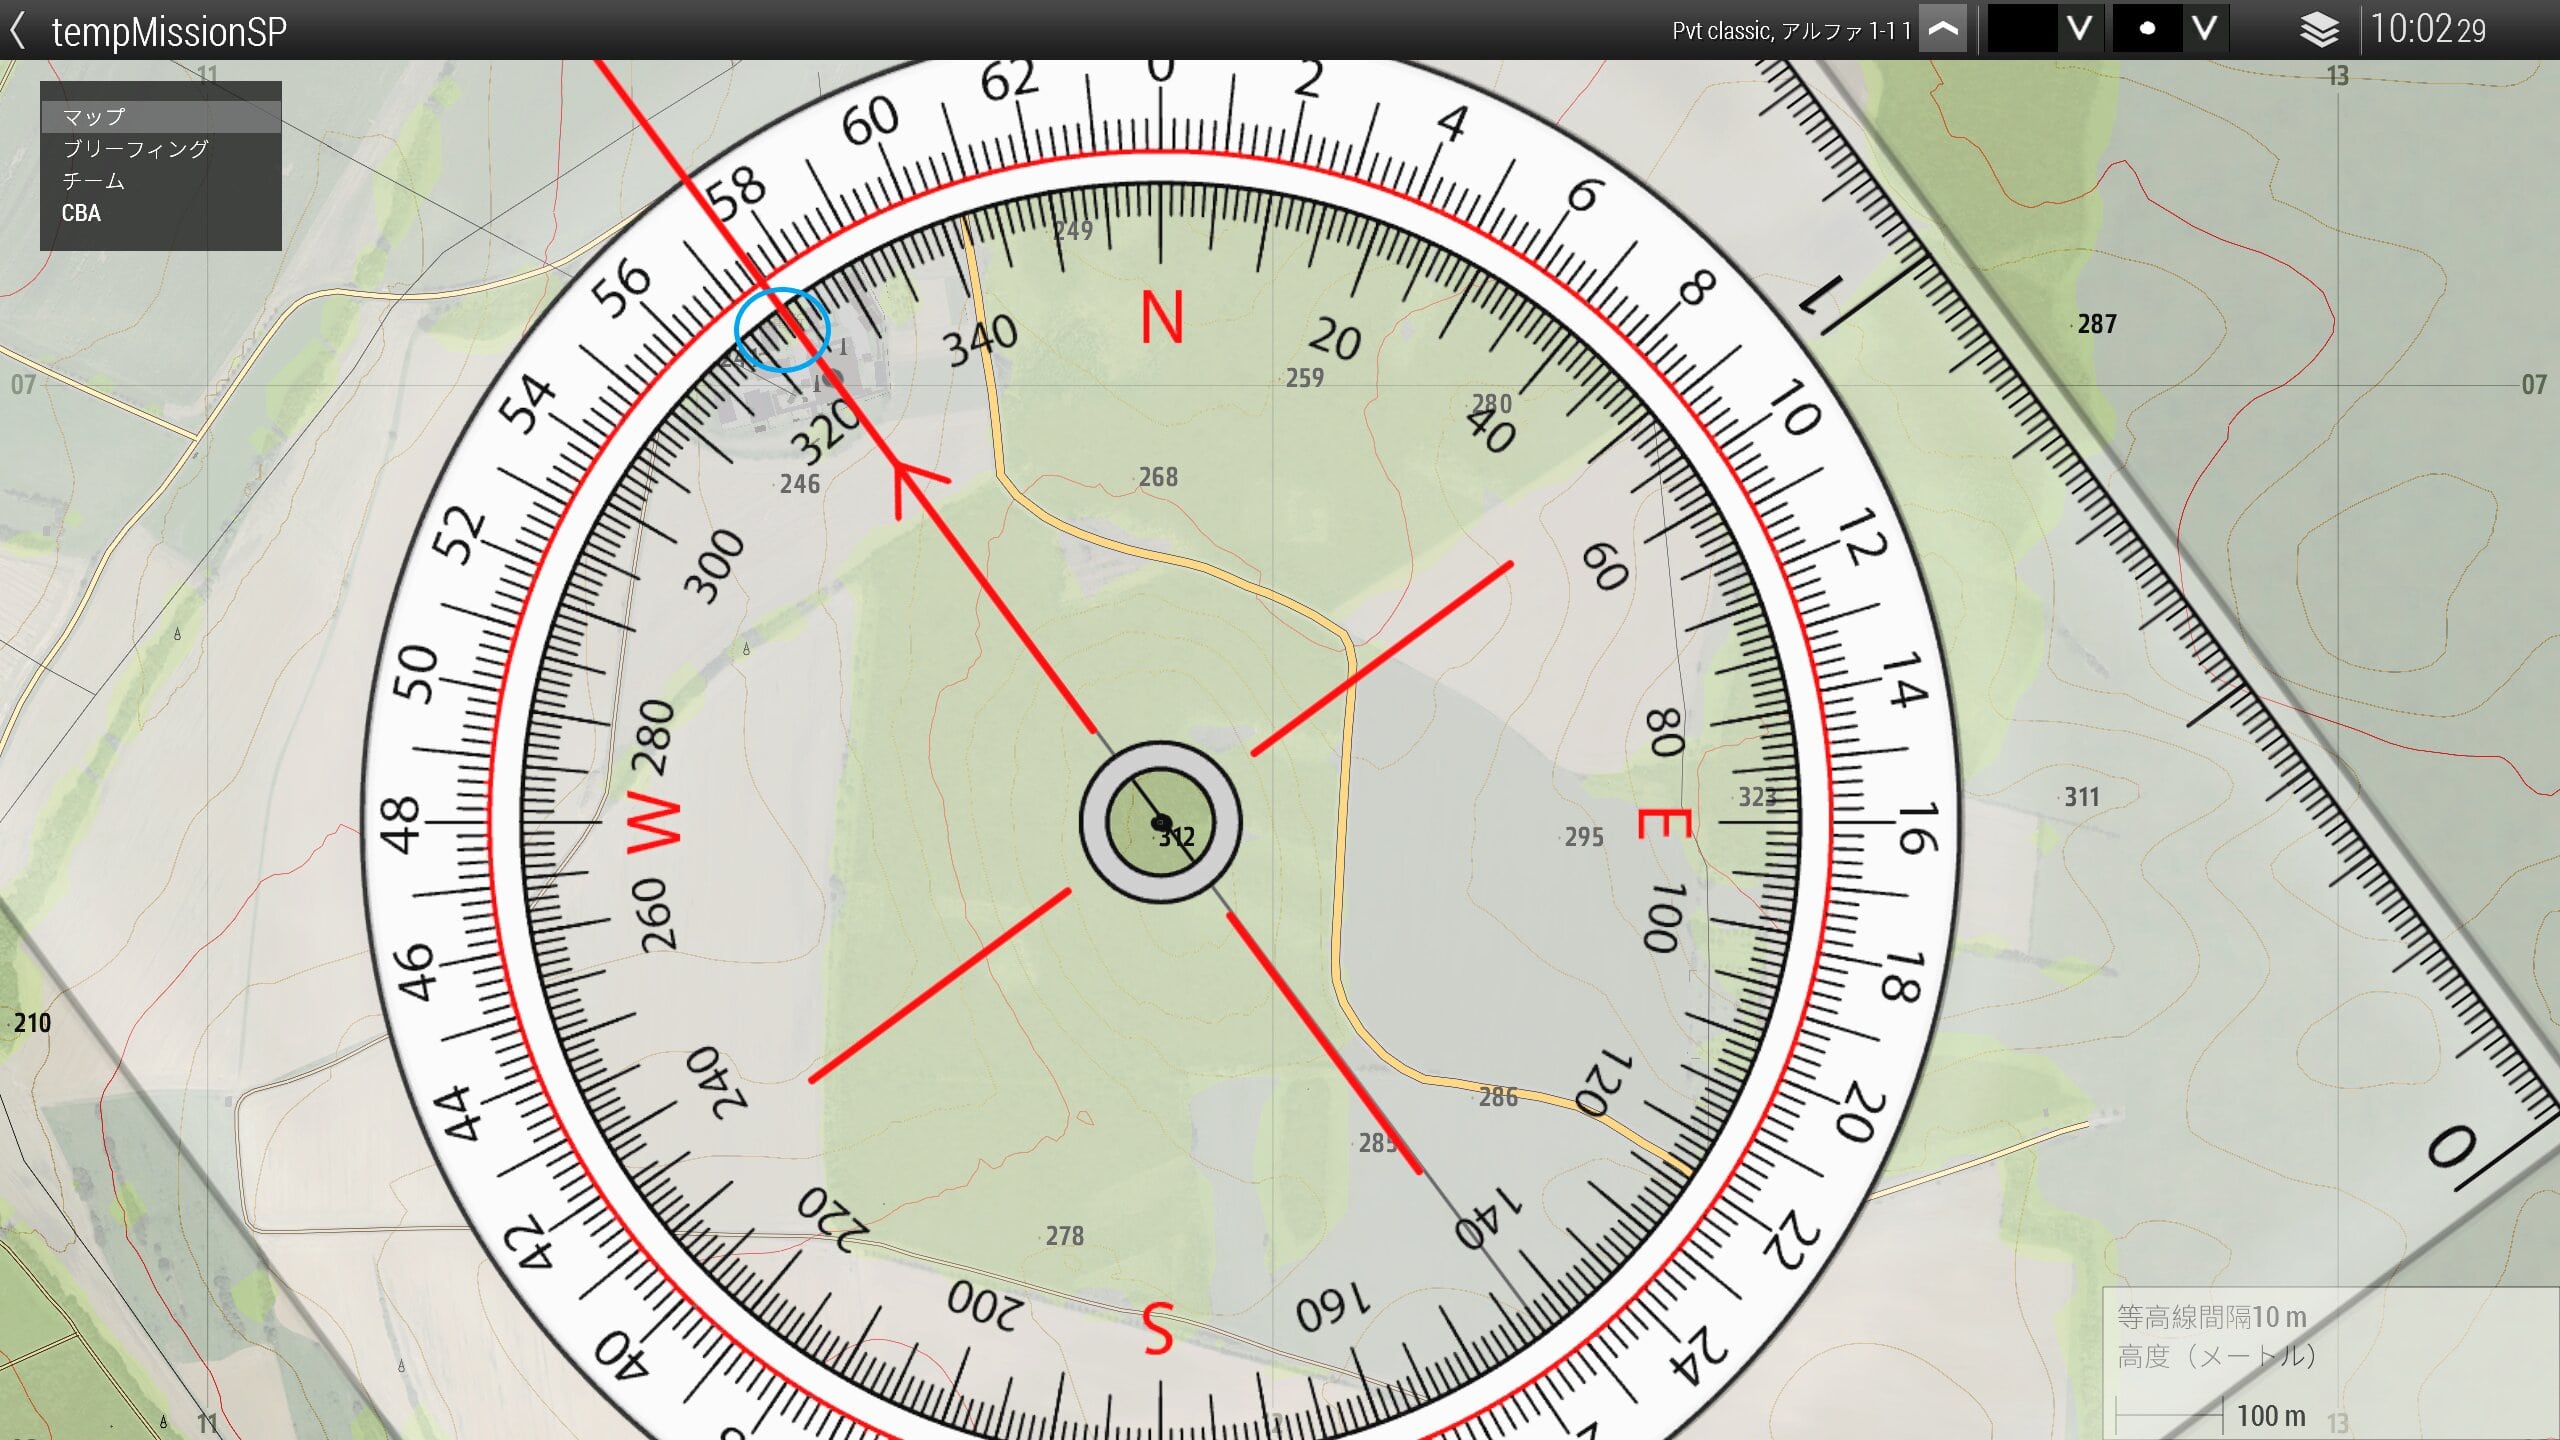Viewport: 2560px width, 1440px height.
Task: Click the 160 degree label on the compass
Action: [x=1333, y=1308]
